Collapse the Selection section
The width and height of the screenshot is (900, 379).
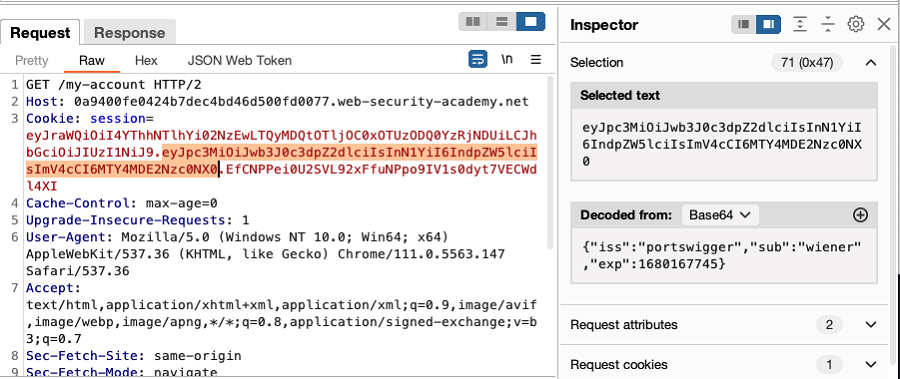coord(871,62)
